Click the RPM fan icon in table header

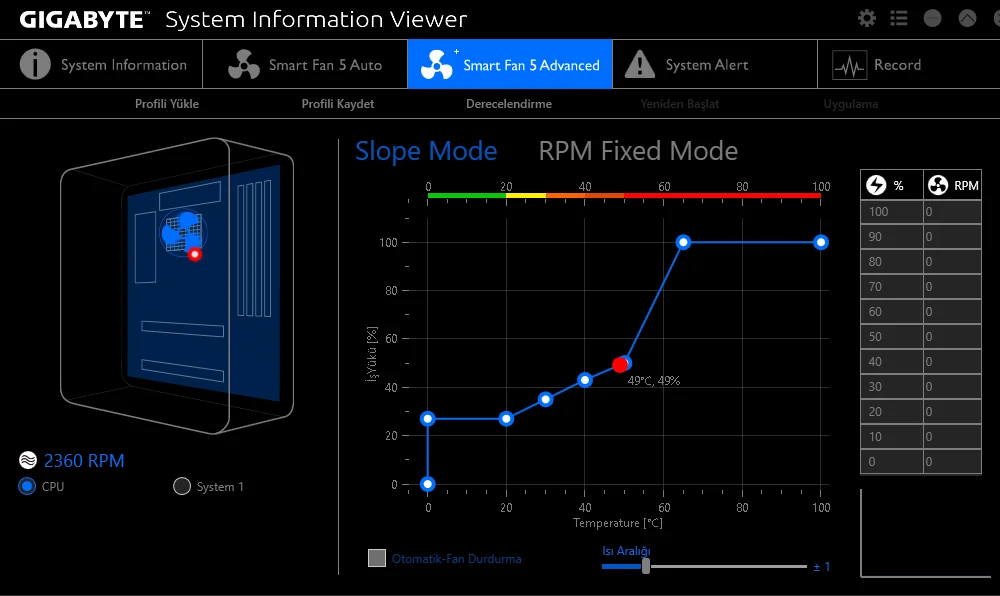tap(938, 185)
